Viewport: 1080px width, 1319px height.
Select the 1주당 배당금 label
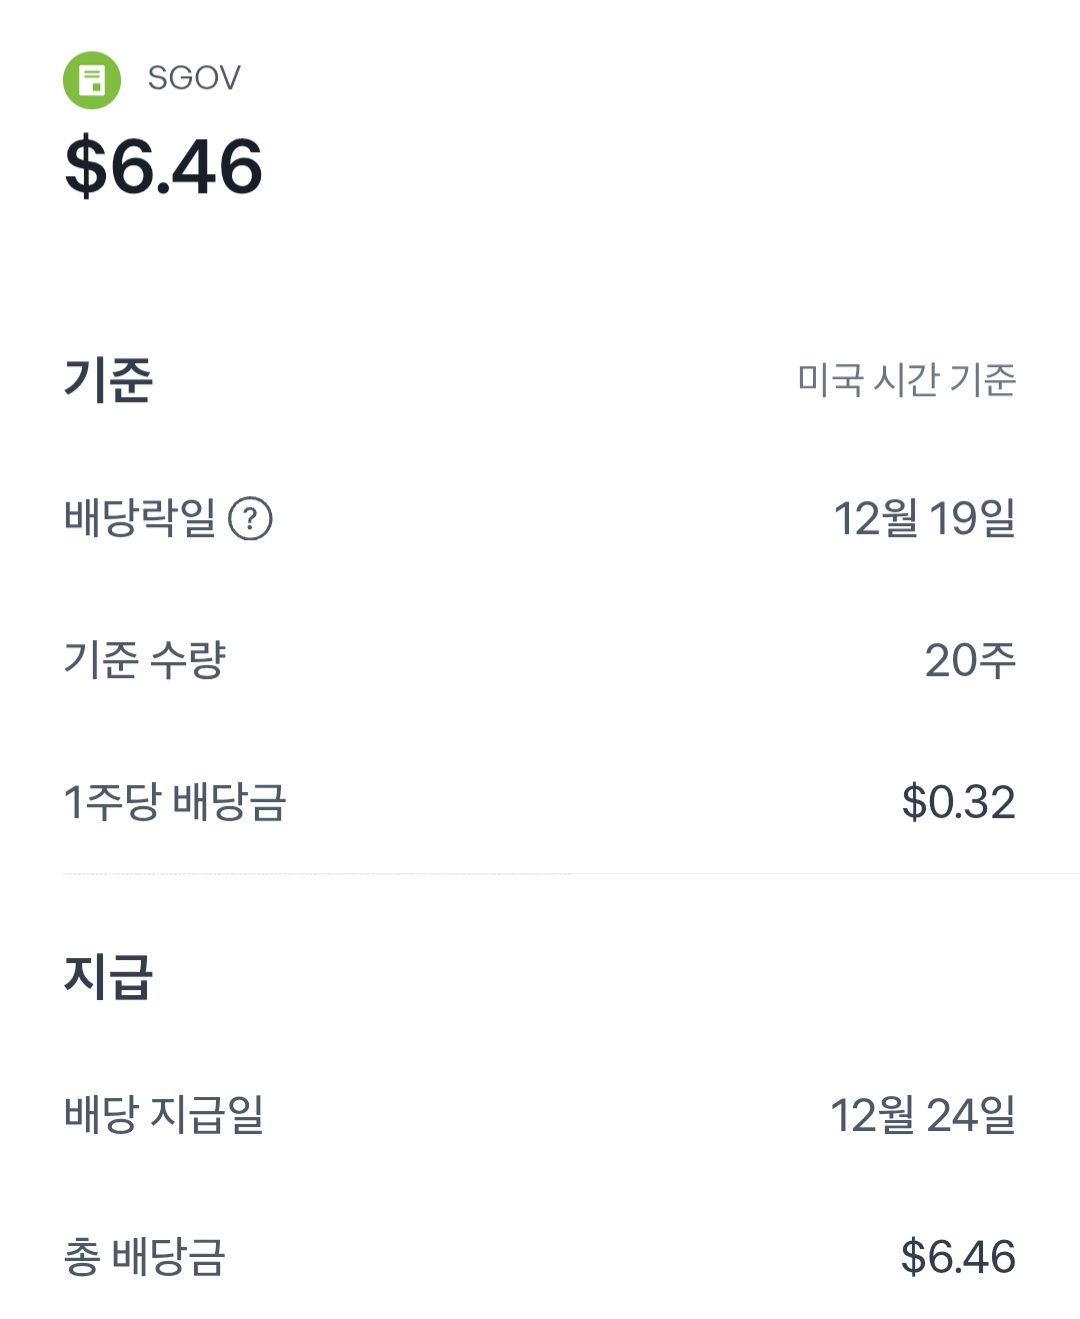(175, 802)
